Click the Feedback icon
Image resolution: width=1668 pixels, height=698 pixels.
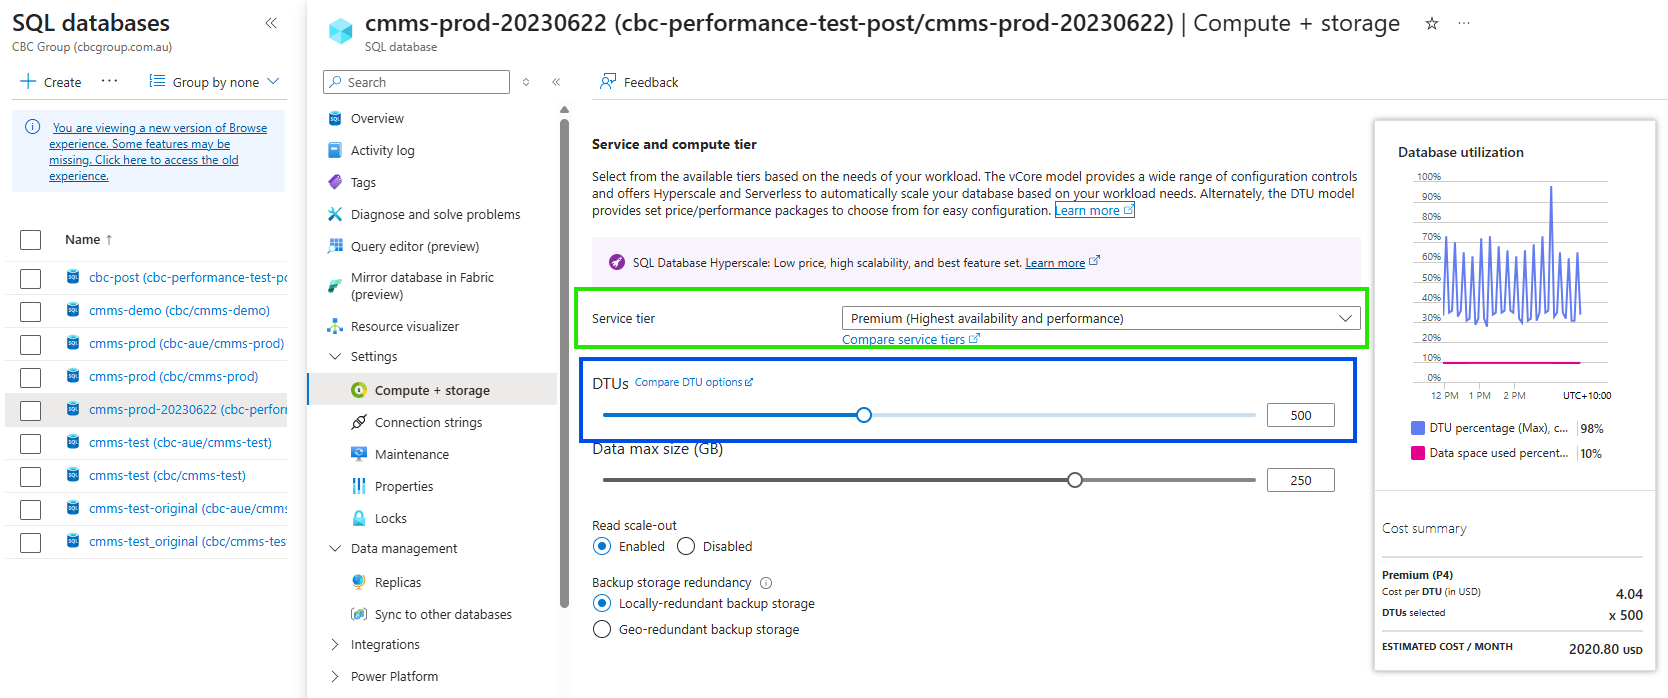[x=608, y=82]
